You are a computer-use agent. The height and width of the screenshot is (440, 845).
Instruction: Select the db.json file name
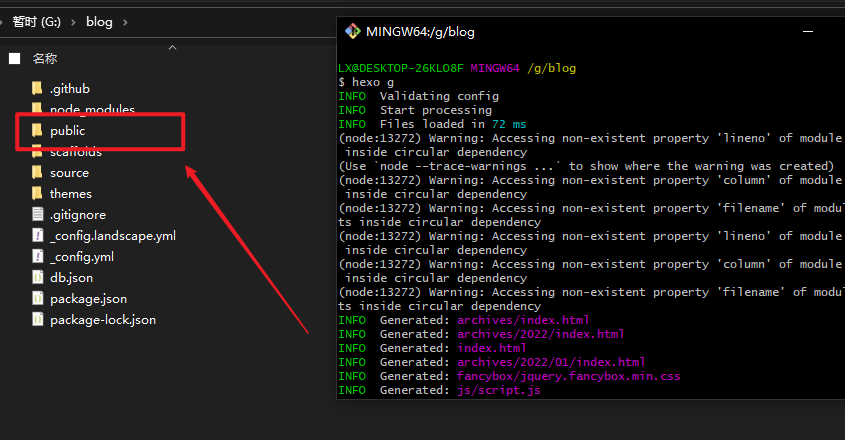[72, 278]
